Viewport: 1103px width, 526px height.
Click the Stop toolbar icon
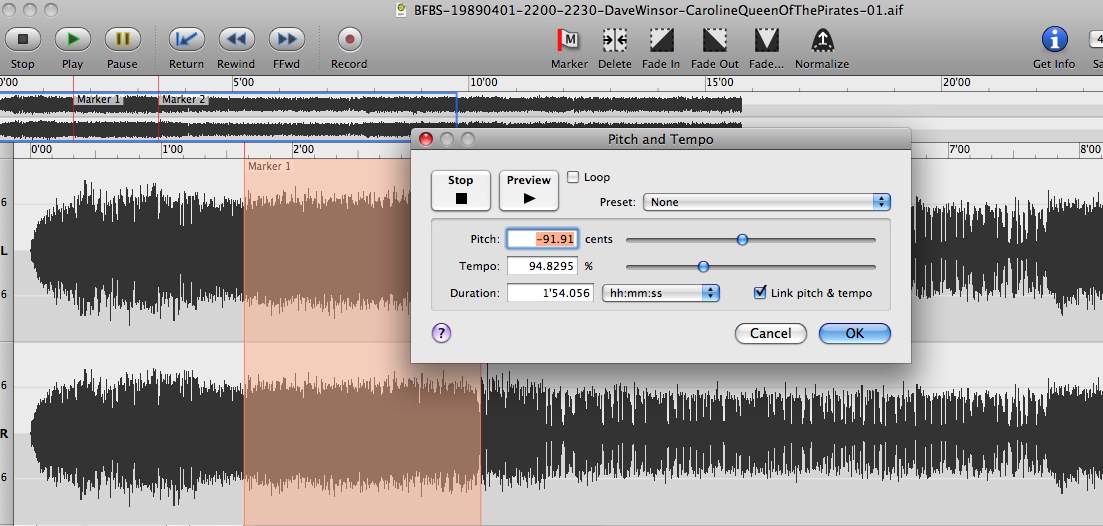22,40
